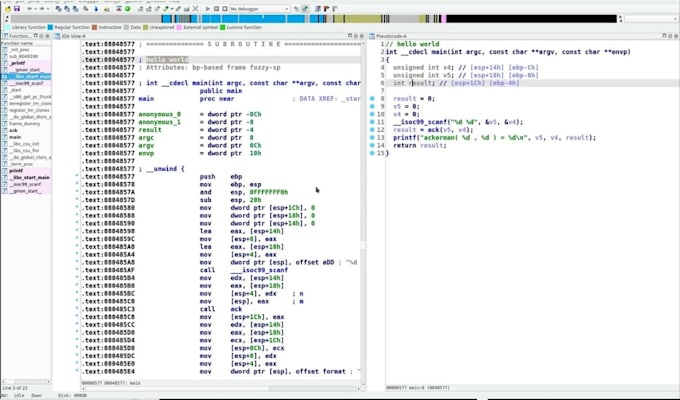The height and width of the screenshot is (400, 680).
Task: Toggle breakpoint dot on line 11 scanf call
Action: (372, 122)
